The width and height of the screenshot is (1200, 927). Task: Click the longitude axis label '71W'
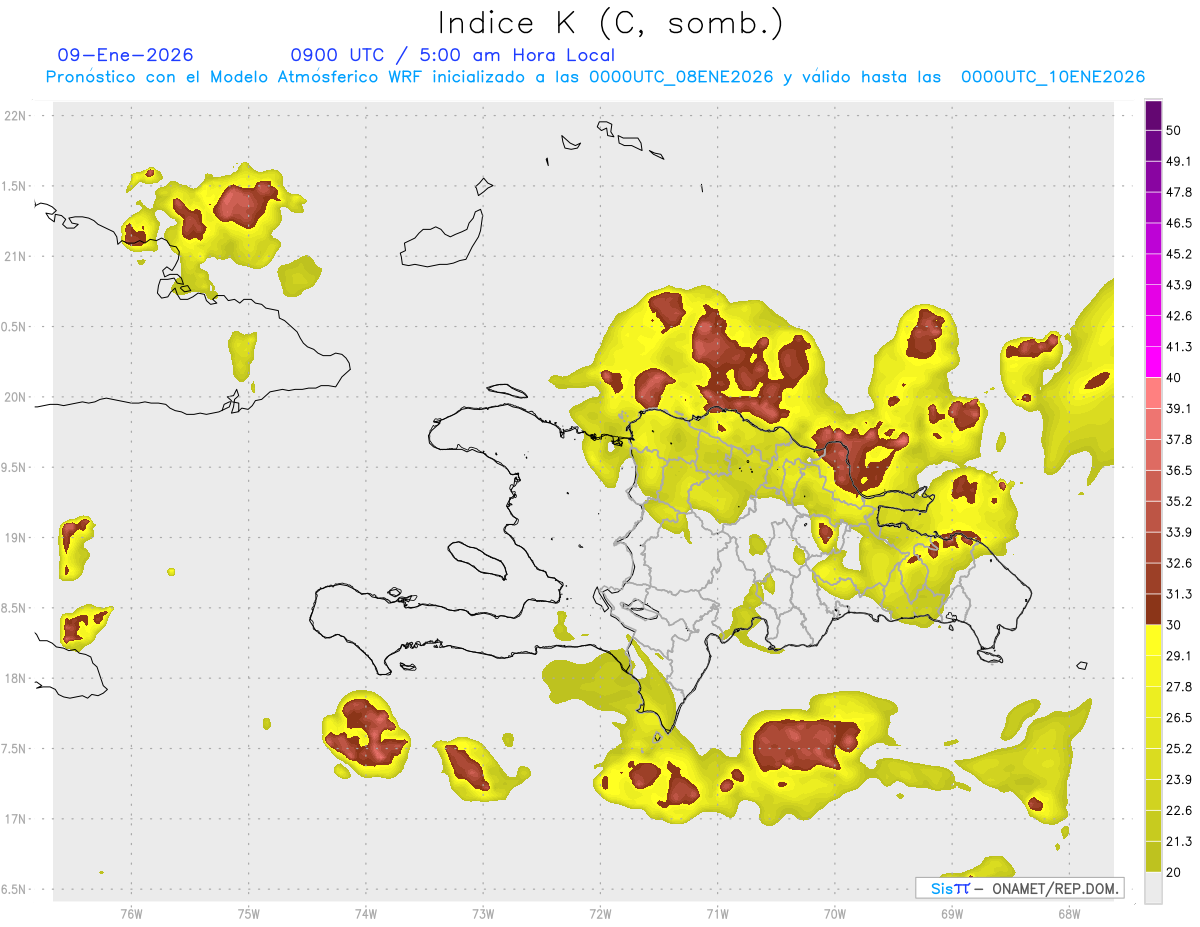tap(717, 914)
